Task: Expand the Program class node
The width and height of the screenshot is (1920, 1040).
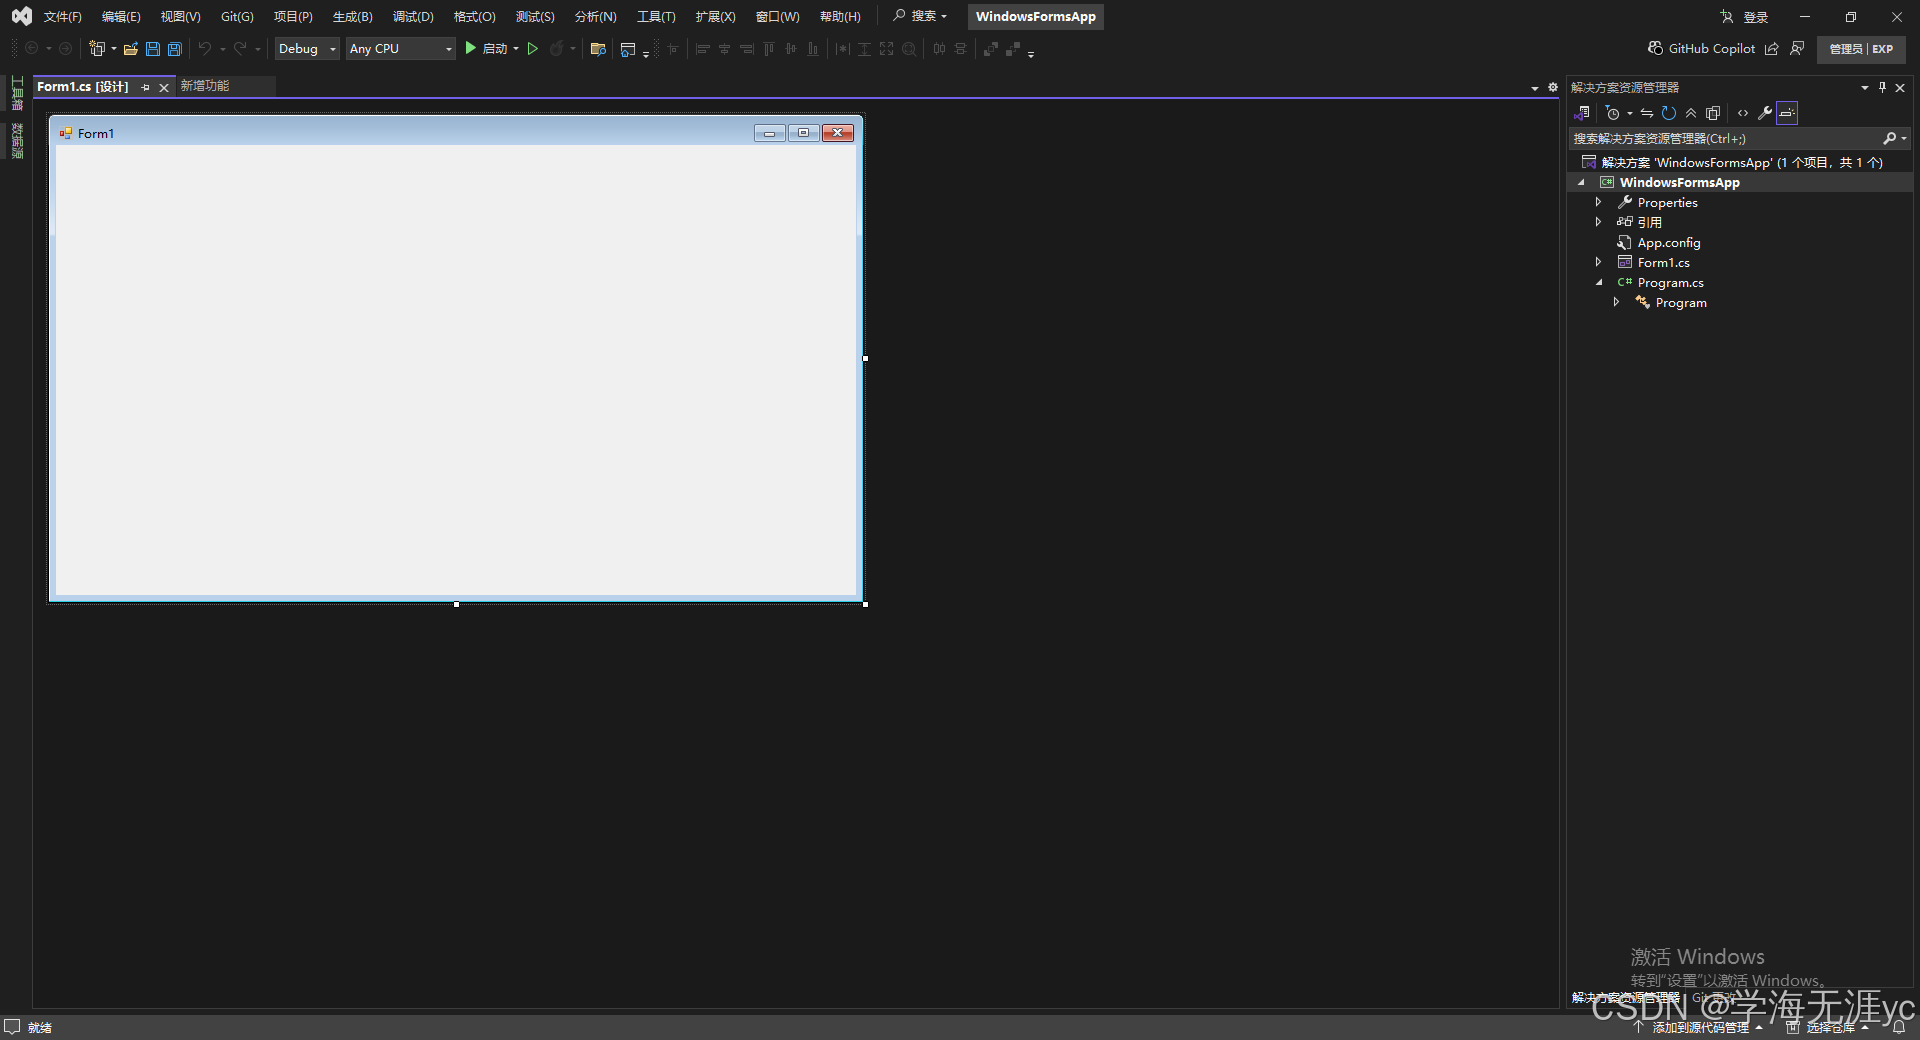Action: (x=1616, y=302)
